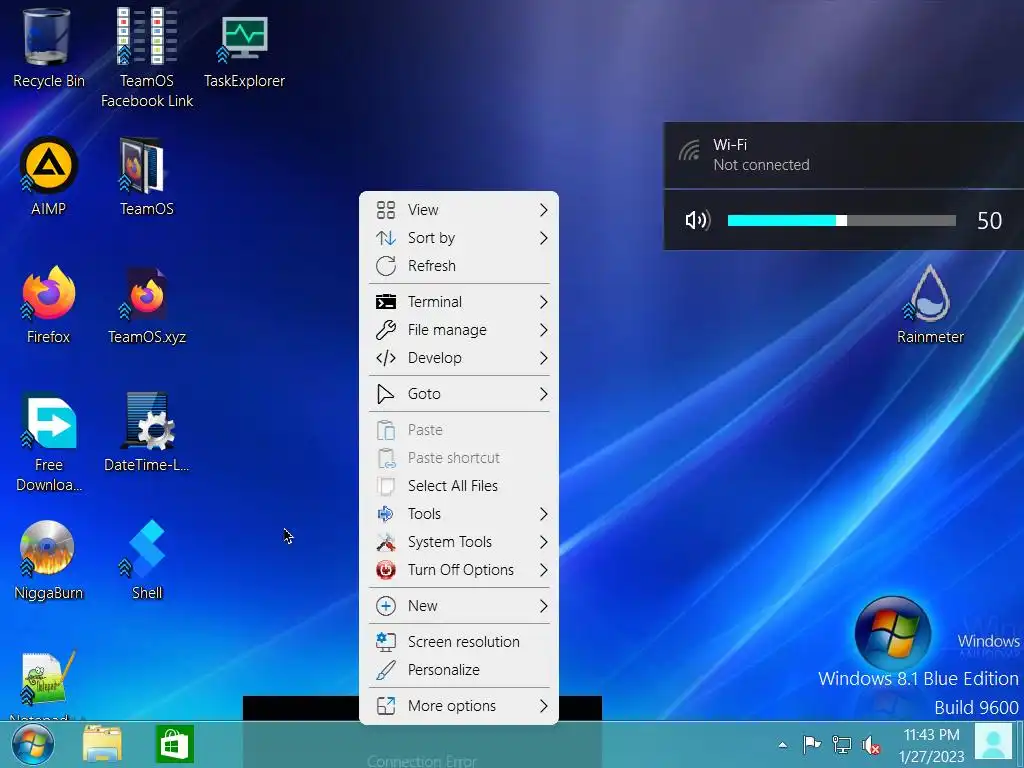Click the Windows 8.1 Blue Edition logo orb
This screenshot has height=768, width=1024.
[x=893, y=632]
